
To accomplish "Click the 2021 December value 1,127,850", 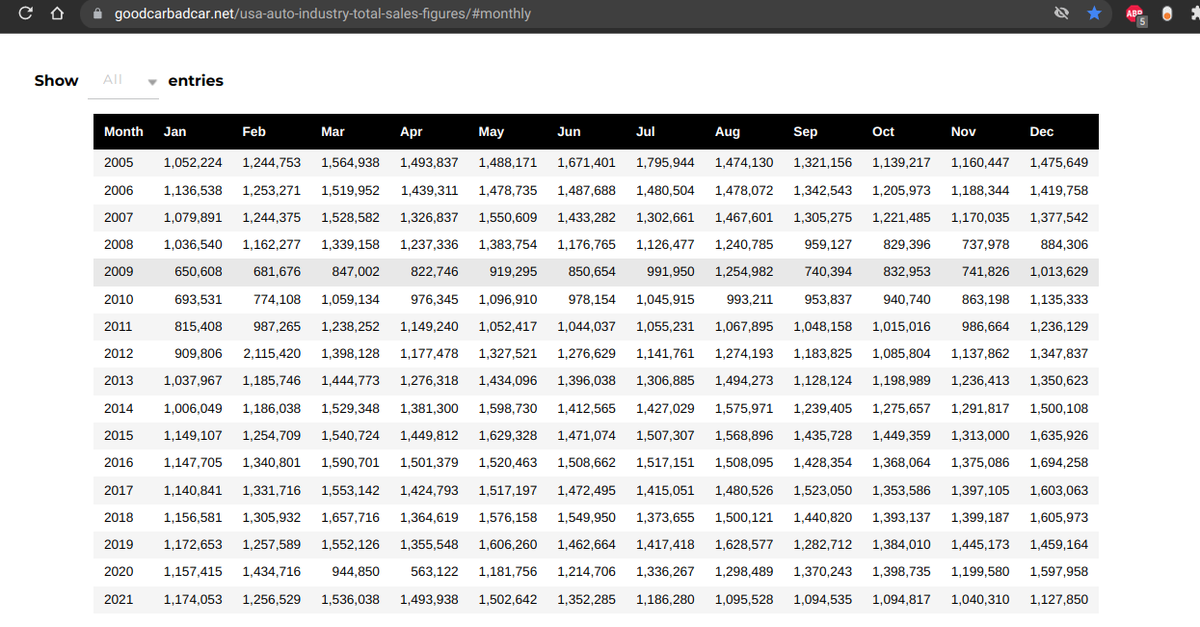I will point(1059,599).
